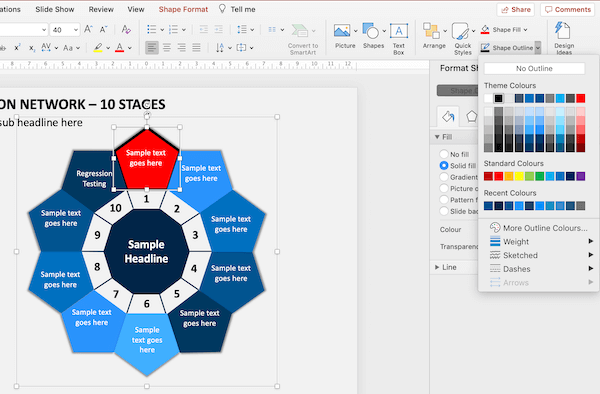
Task: Open the Shape Format tab
Action: 183,9
